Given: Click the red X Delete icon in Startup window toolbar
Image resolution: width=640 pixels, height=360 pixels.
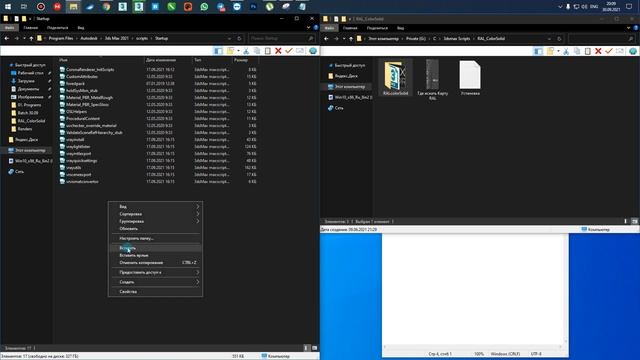Looking at the screenshot, I should pyautogui.click(x=278, y=51).
